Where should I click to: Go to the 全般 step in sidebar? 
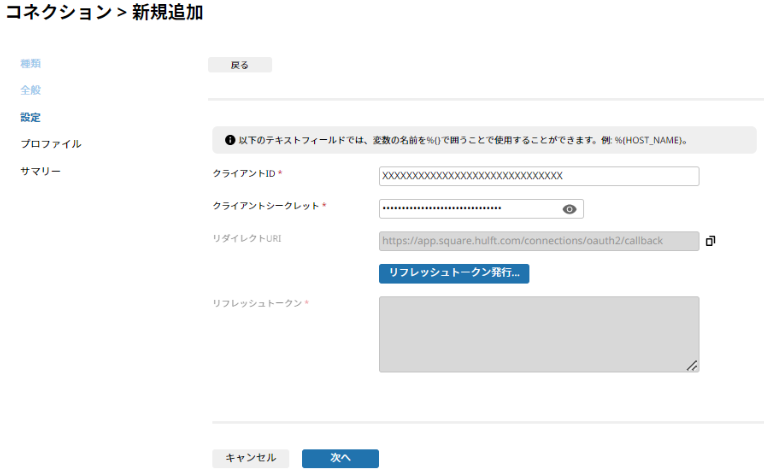point(30,90)
